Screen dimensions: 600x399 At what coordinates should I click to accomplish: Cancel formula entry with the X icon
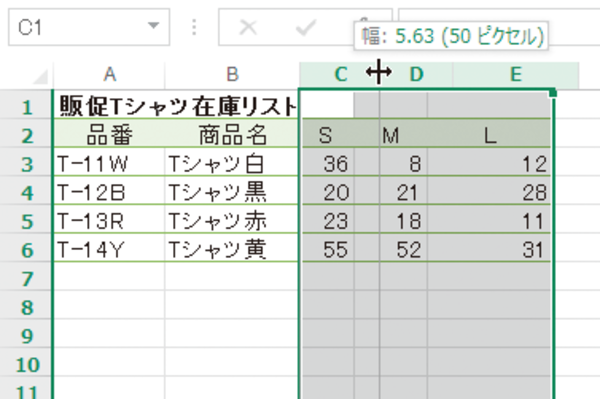pyautogui.click(x=248, y=28)
